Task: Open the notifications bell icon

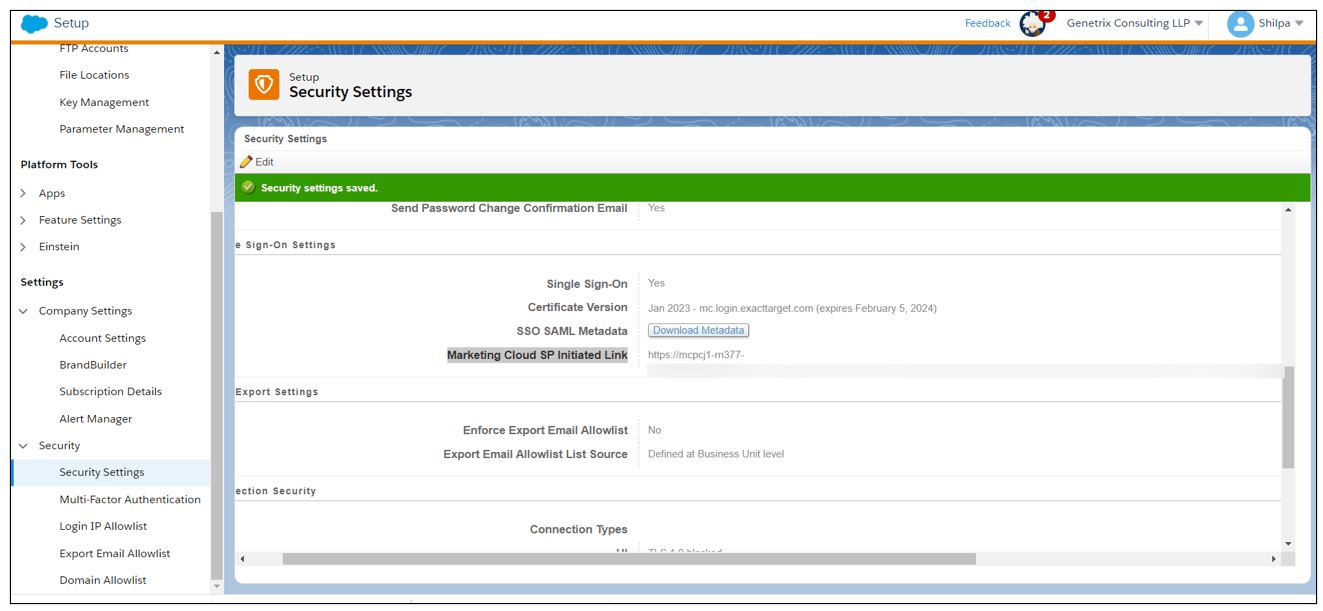Action: pyautogui.click(x=1031, y=22)
